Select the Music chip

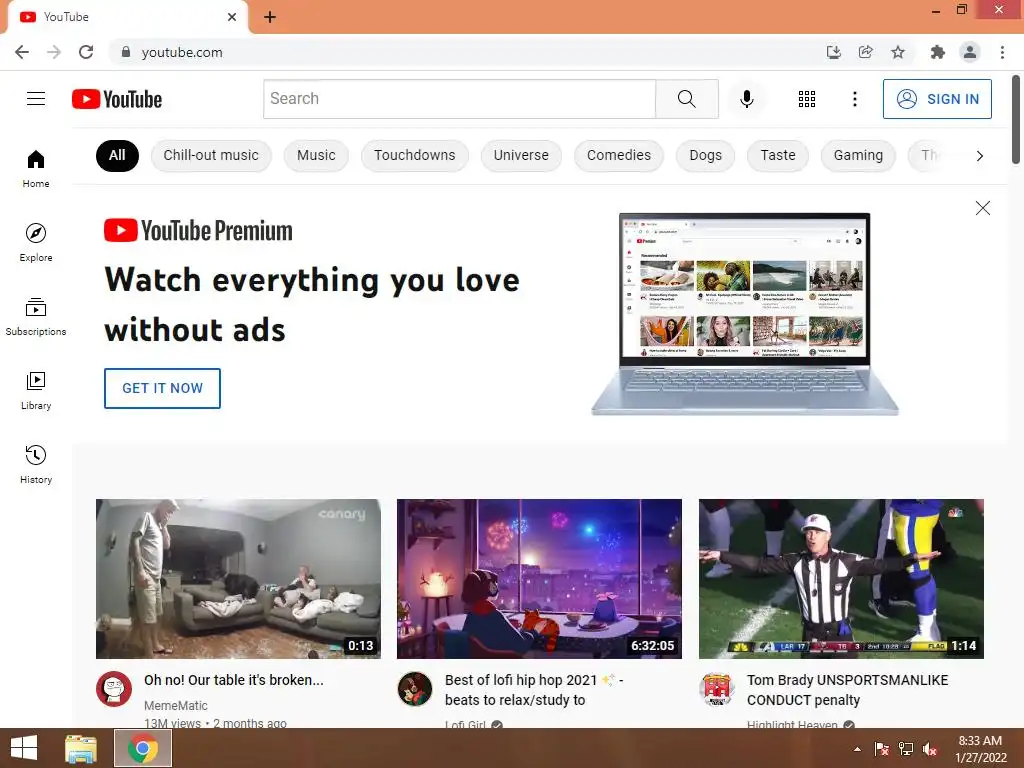(x=316, y=155)
